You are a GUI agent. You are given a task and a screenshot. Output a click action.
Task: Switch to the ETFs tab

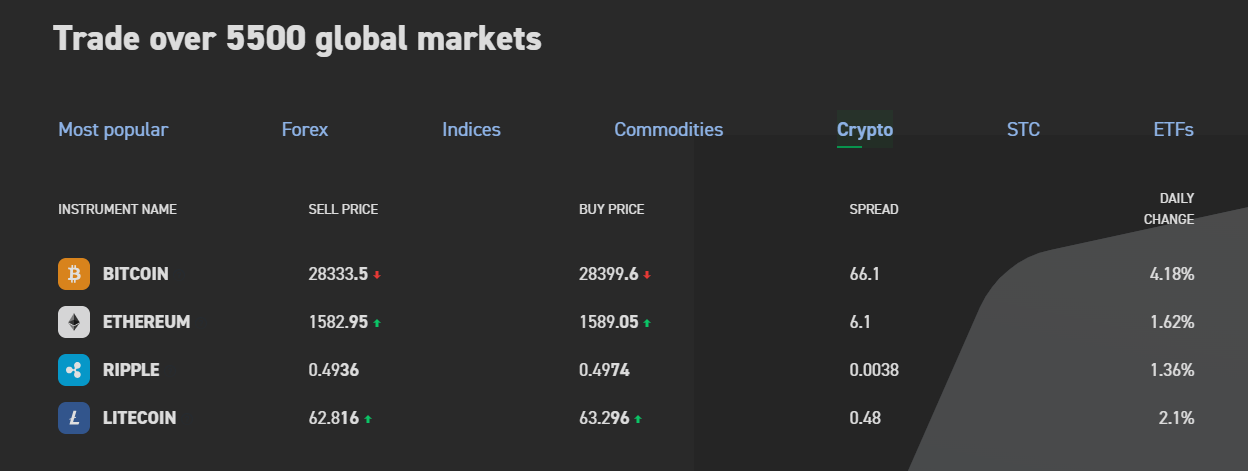[1173, 129]
